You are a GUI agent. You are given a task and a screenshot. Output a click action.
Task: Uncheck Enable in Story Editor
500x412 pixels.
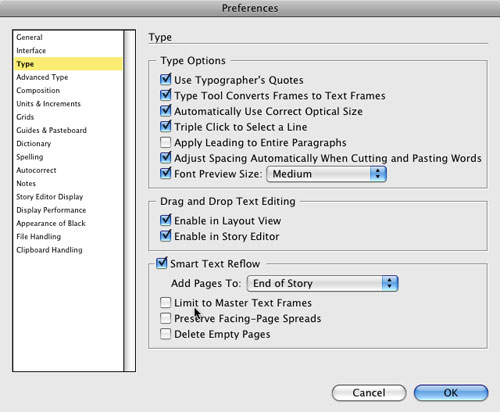click(x=165, y=236)
